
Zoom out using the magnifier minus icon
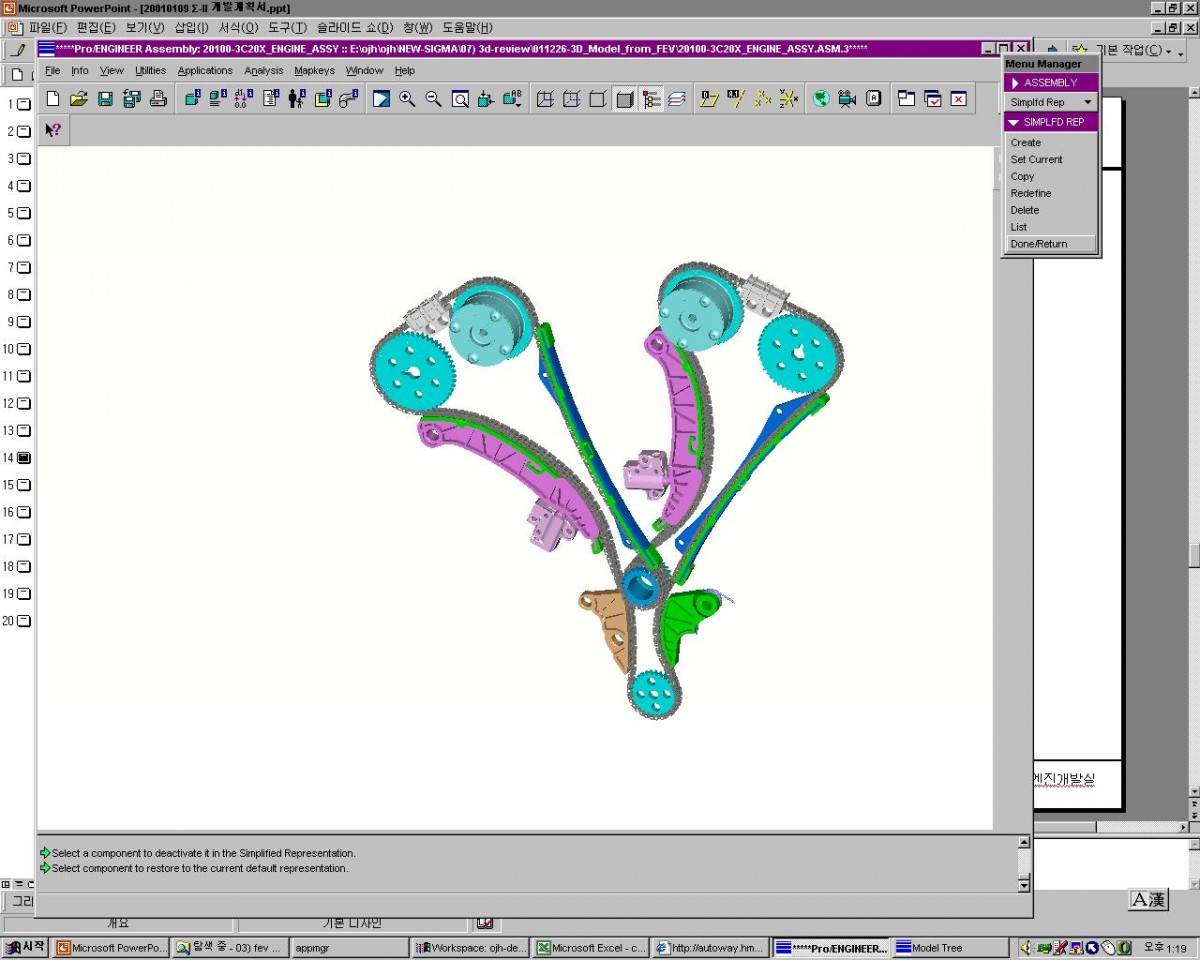point(433,98)
